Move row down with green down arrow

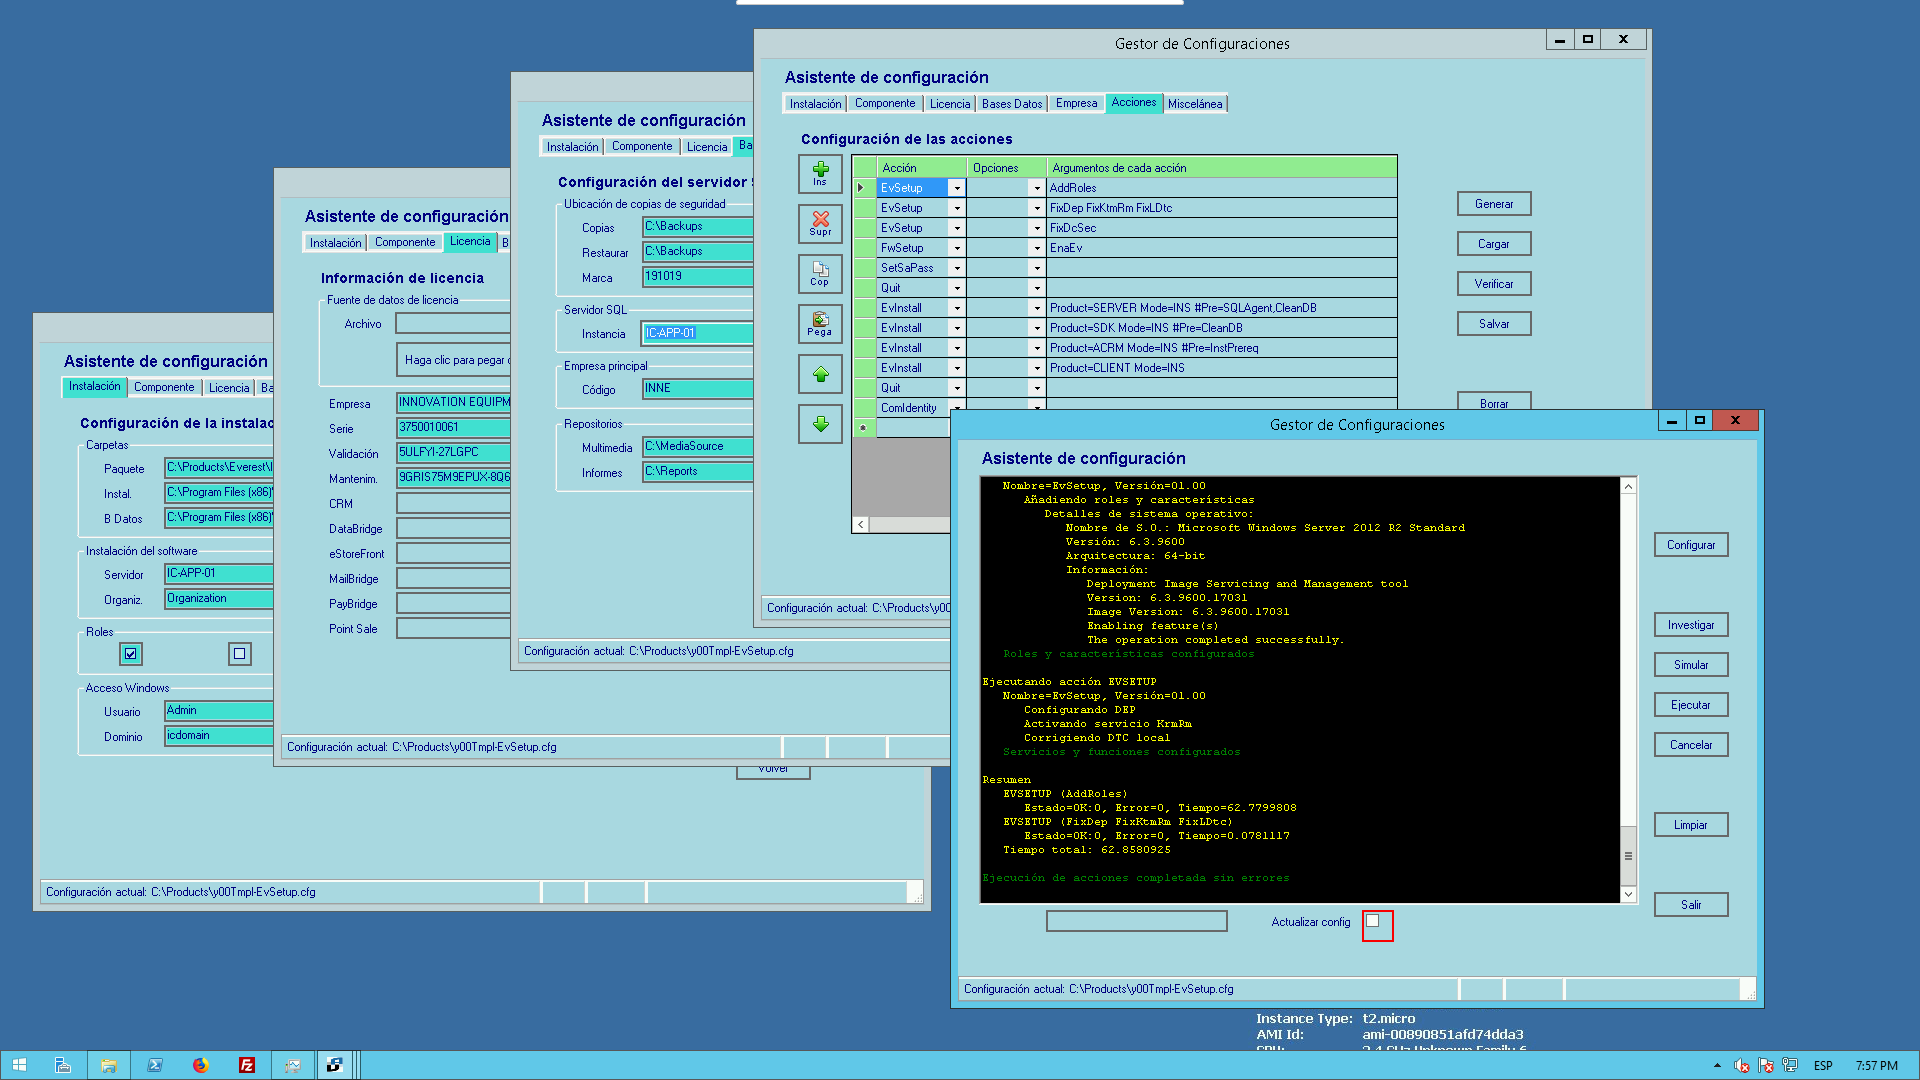coord(820,424)
